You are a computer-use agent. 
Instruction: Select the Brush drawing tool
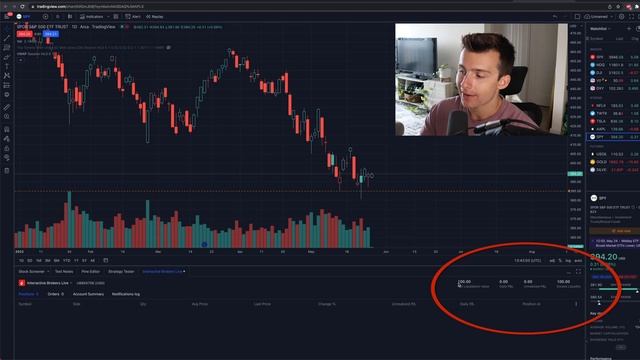[x=7, y=57]
